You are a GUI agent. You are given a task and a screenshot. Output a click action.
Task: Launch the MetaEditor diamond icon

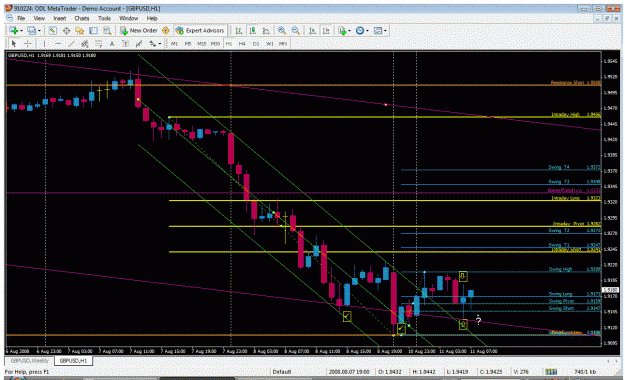(x=165, y=31)
